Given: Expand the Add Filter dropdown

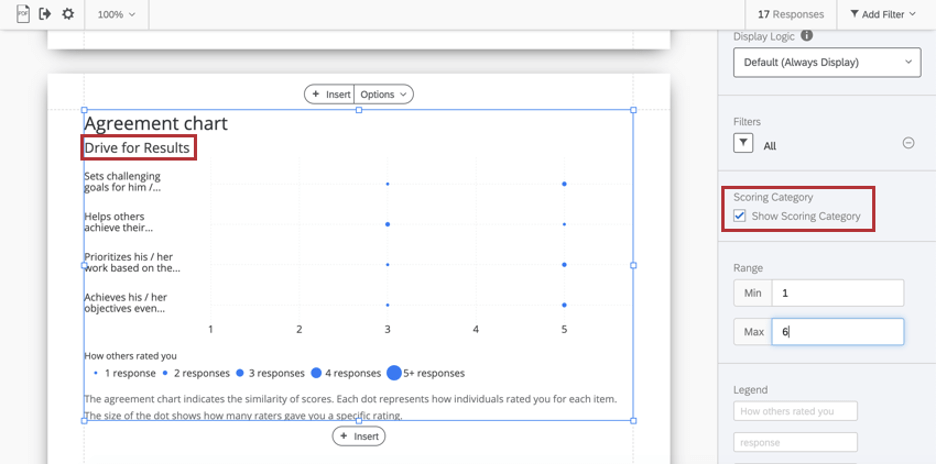Looking at the screenshot, I should coord(882,15).
